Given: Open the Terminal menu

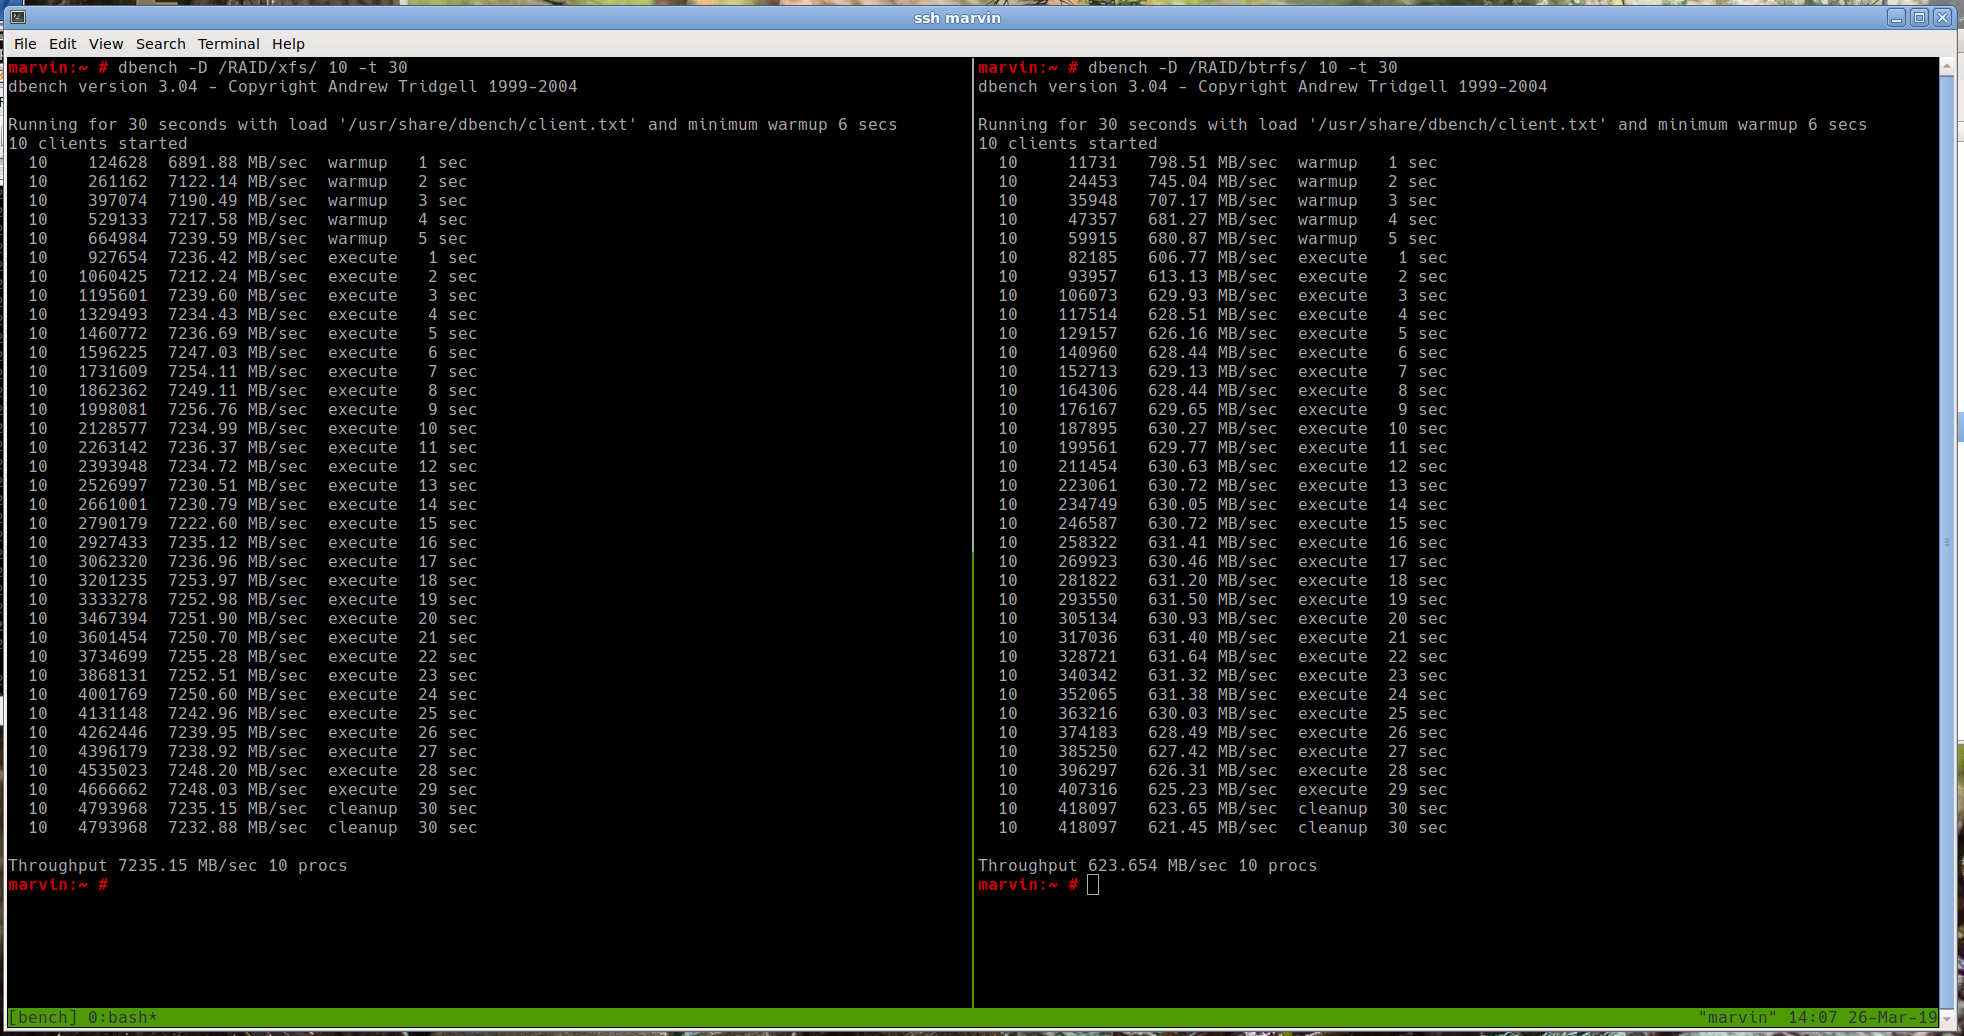Looking at the screenshot, I should coord(229,44).
